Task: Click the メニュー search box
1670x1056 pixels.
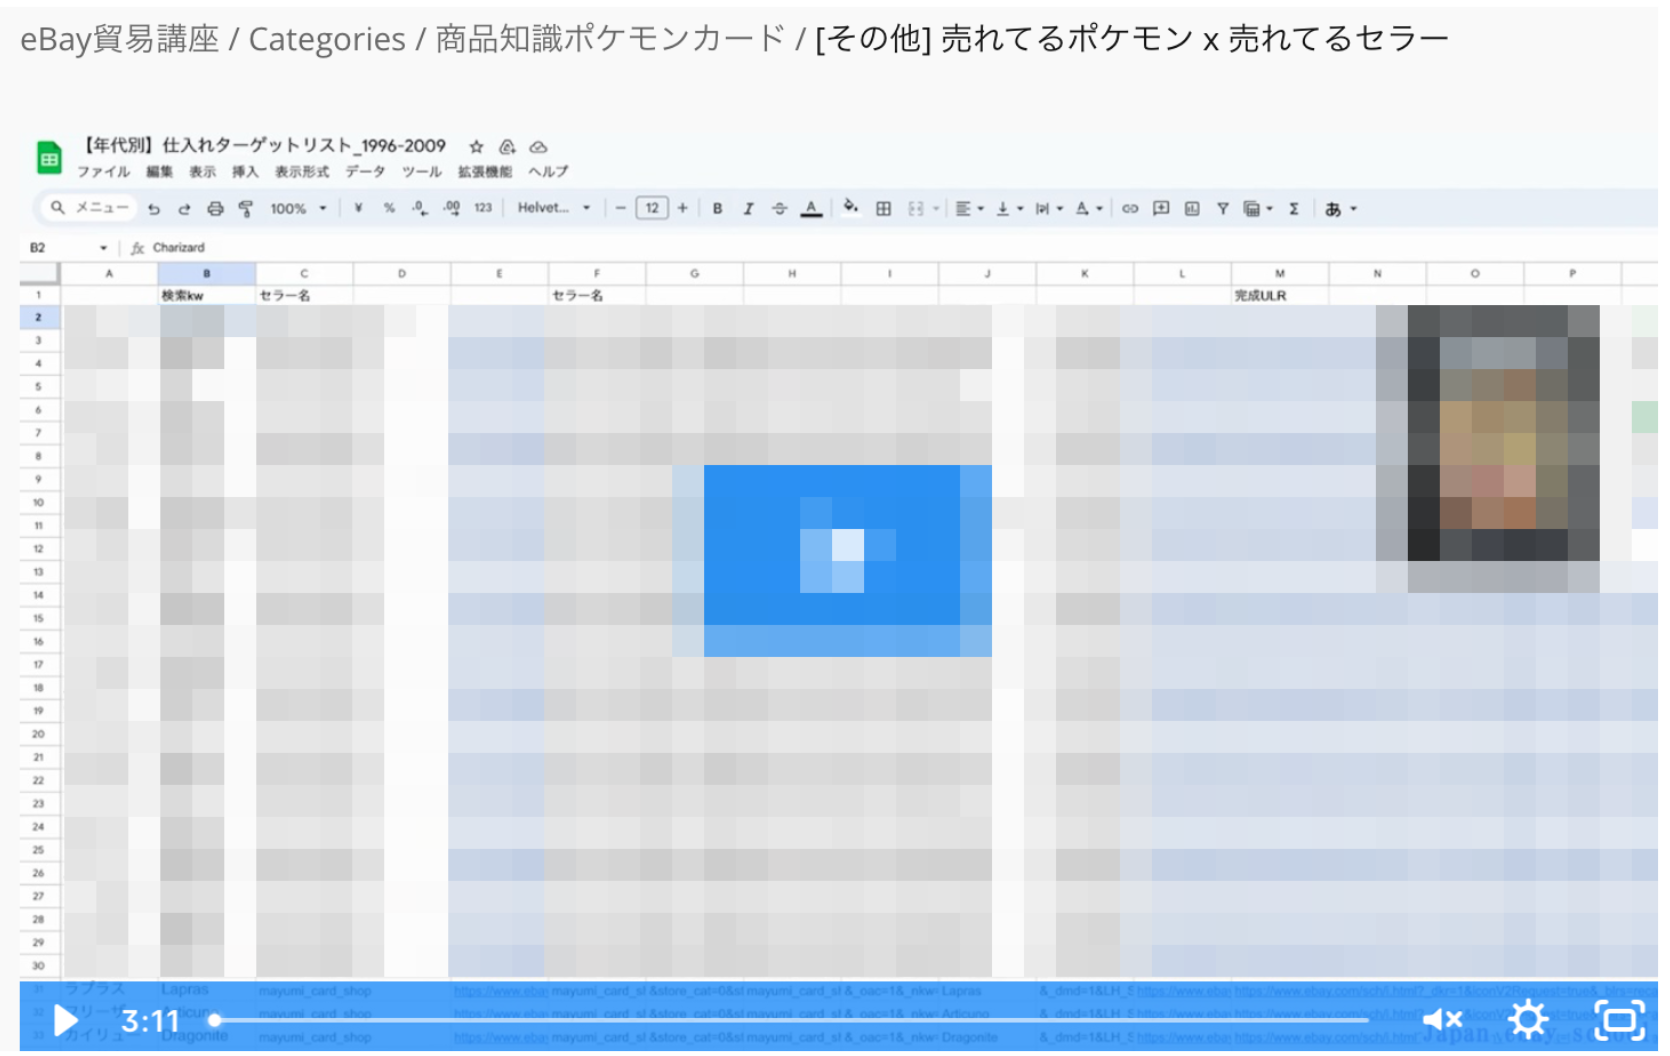Action: 89,208
